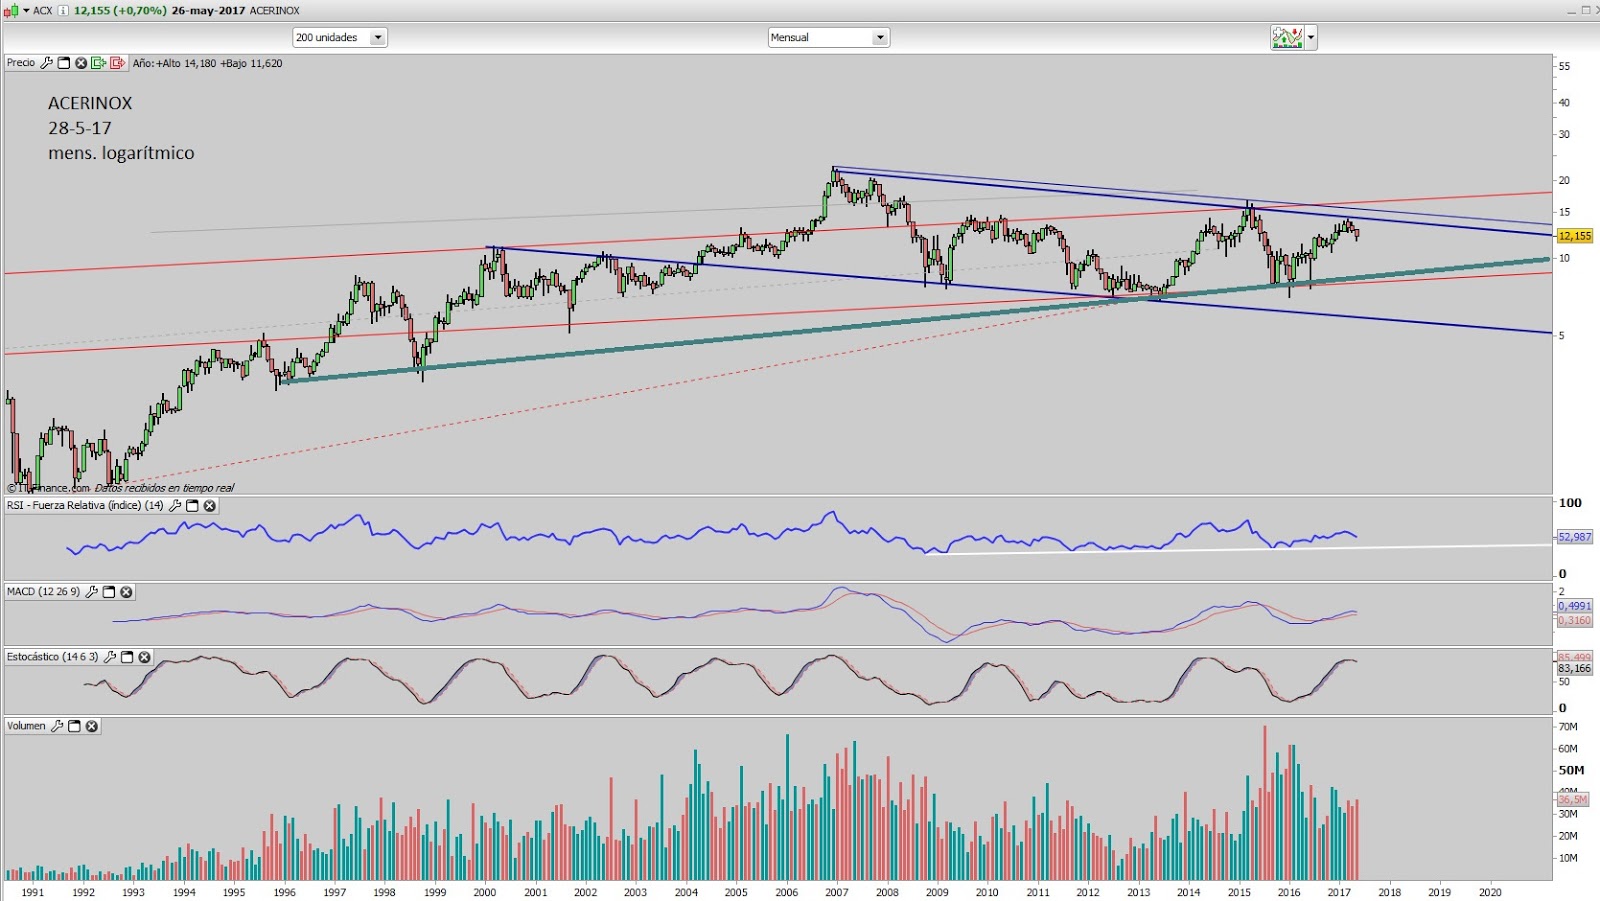
Task: Maximize the MACD panel
Action: coord(109,592)
